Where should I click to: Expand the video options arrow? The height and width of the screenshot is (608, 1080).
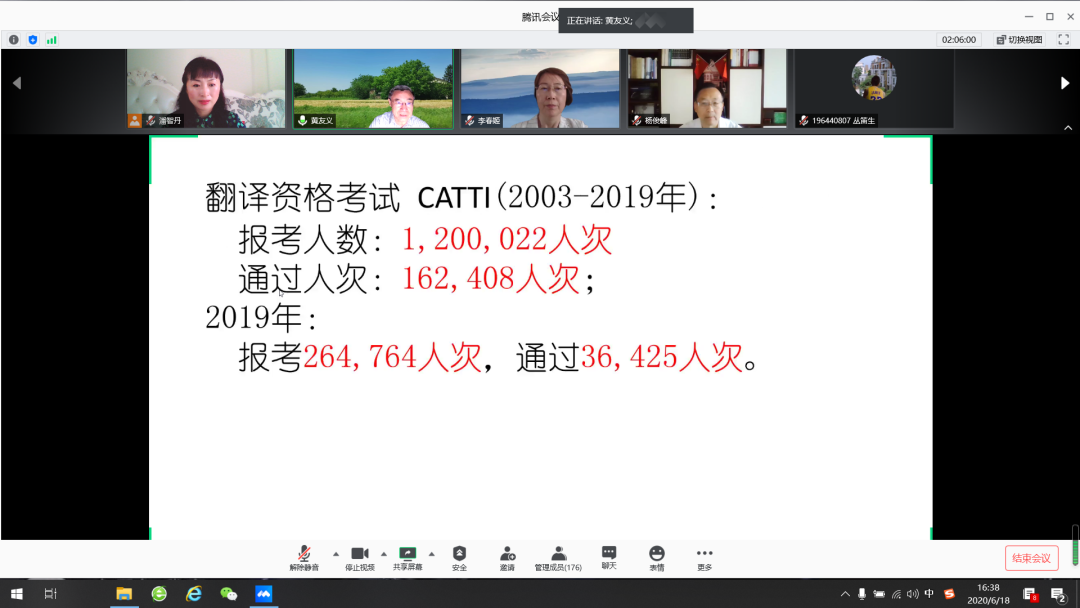(383, 556)
